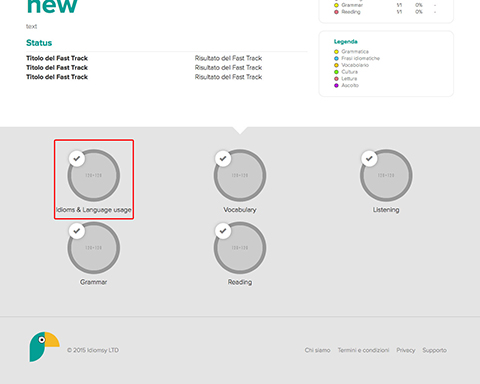Click the 1/1 value in Reading score row
This screenshot has height=384, width=480.
(399, 12)
